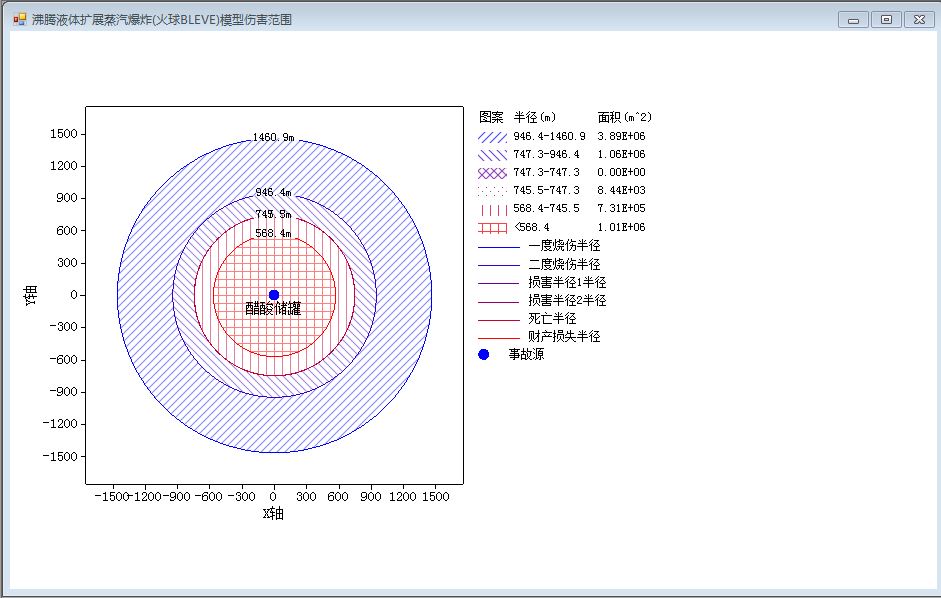Click the application icon in the title bar
Screen dimensions: 941x598
[x=20, y=19]
